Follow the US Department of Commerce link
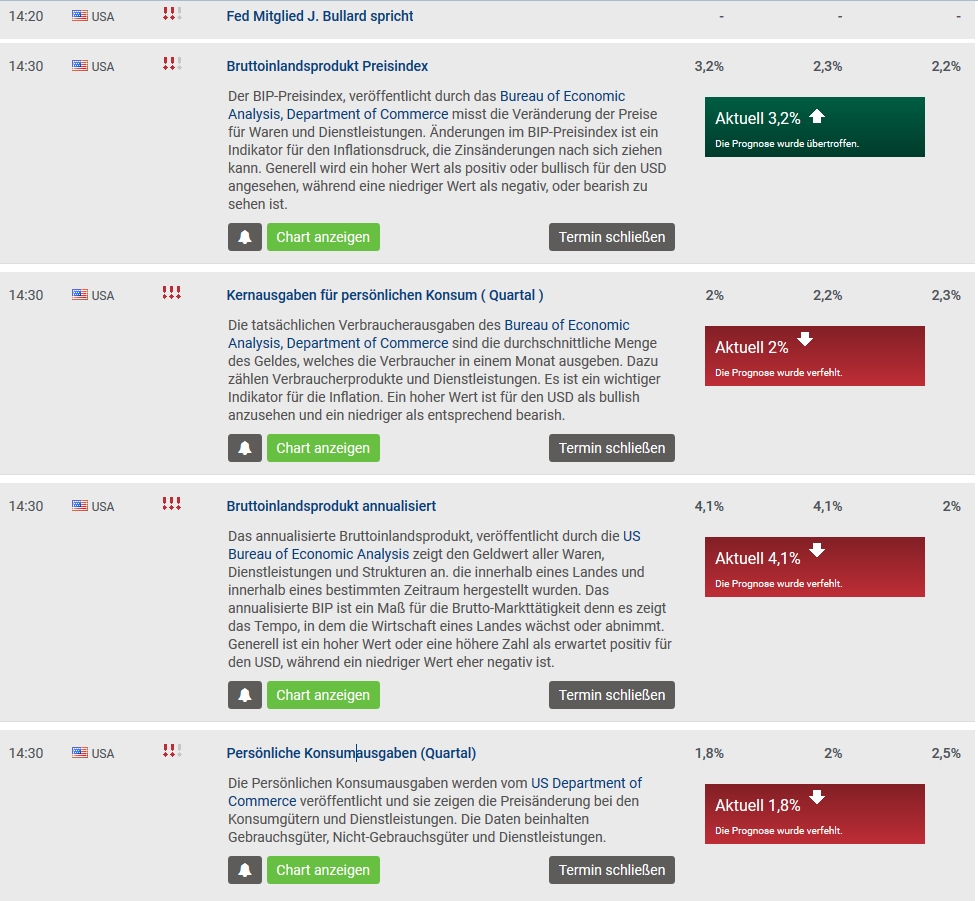978x901 pixels. click(586, 783)
